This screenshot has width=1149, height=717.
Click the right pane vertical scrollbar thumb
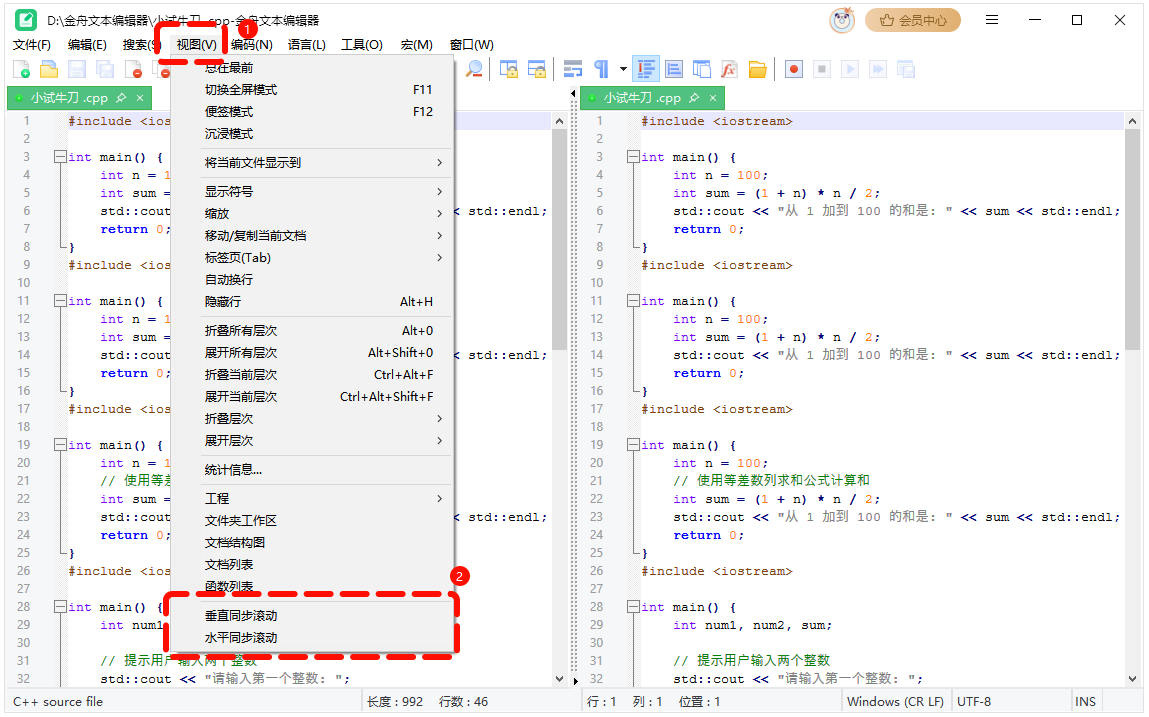tap(1133, 240)
